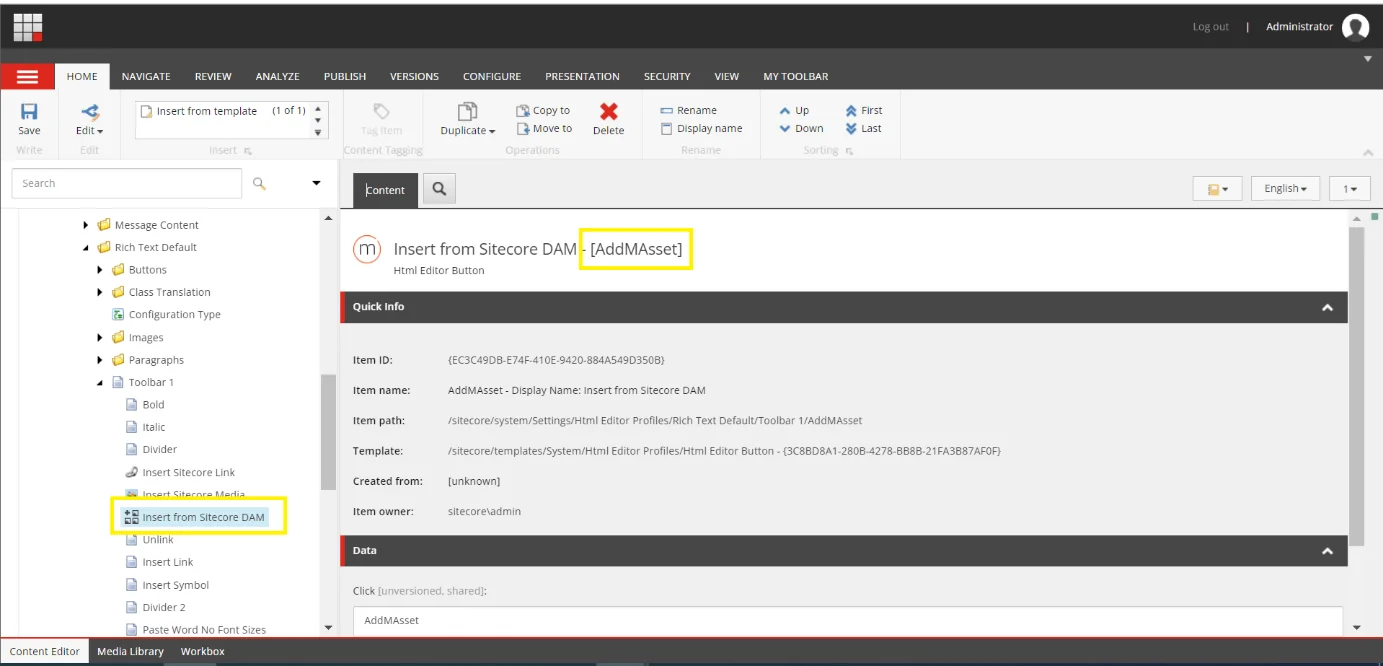The image size is (1383, 666).
Task: Open the PUBLISH ribbon tab
Action: click(345, 76)
